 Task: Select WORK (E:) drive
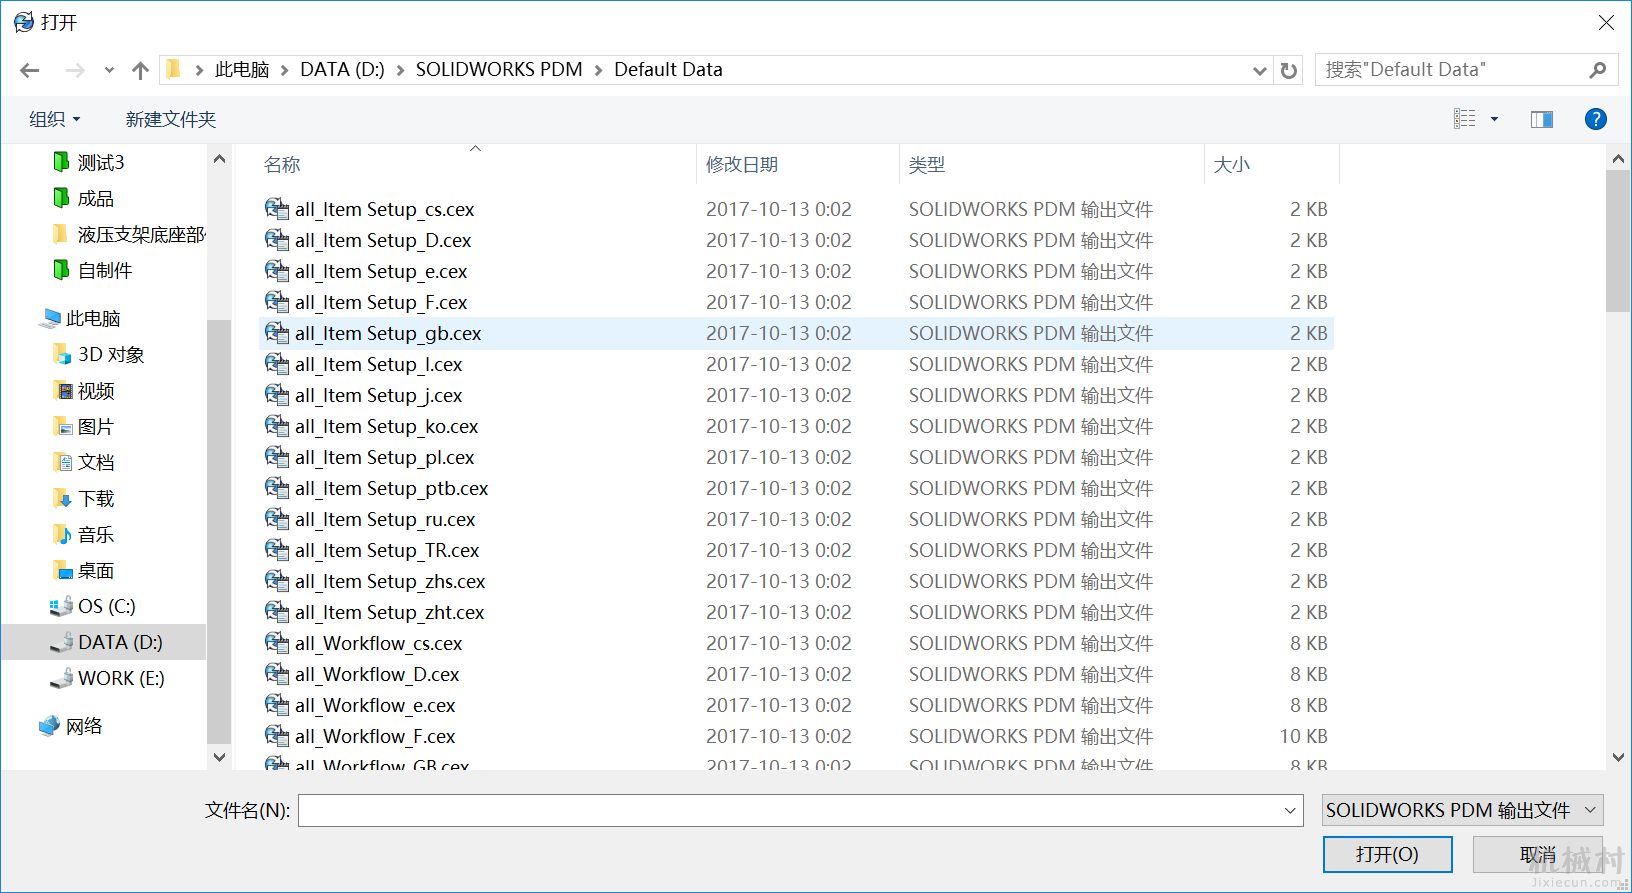[121, 678]
